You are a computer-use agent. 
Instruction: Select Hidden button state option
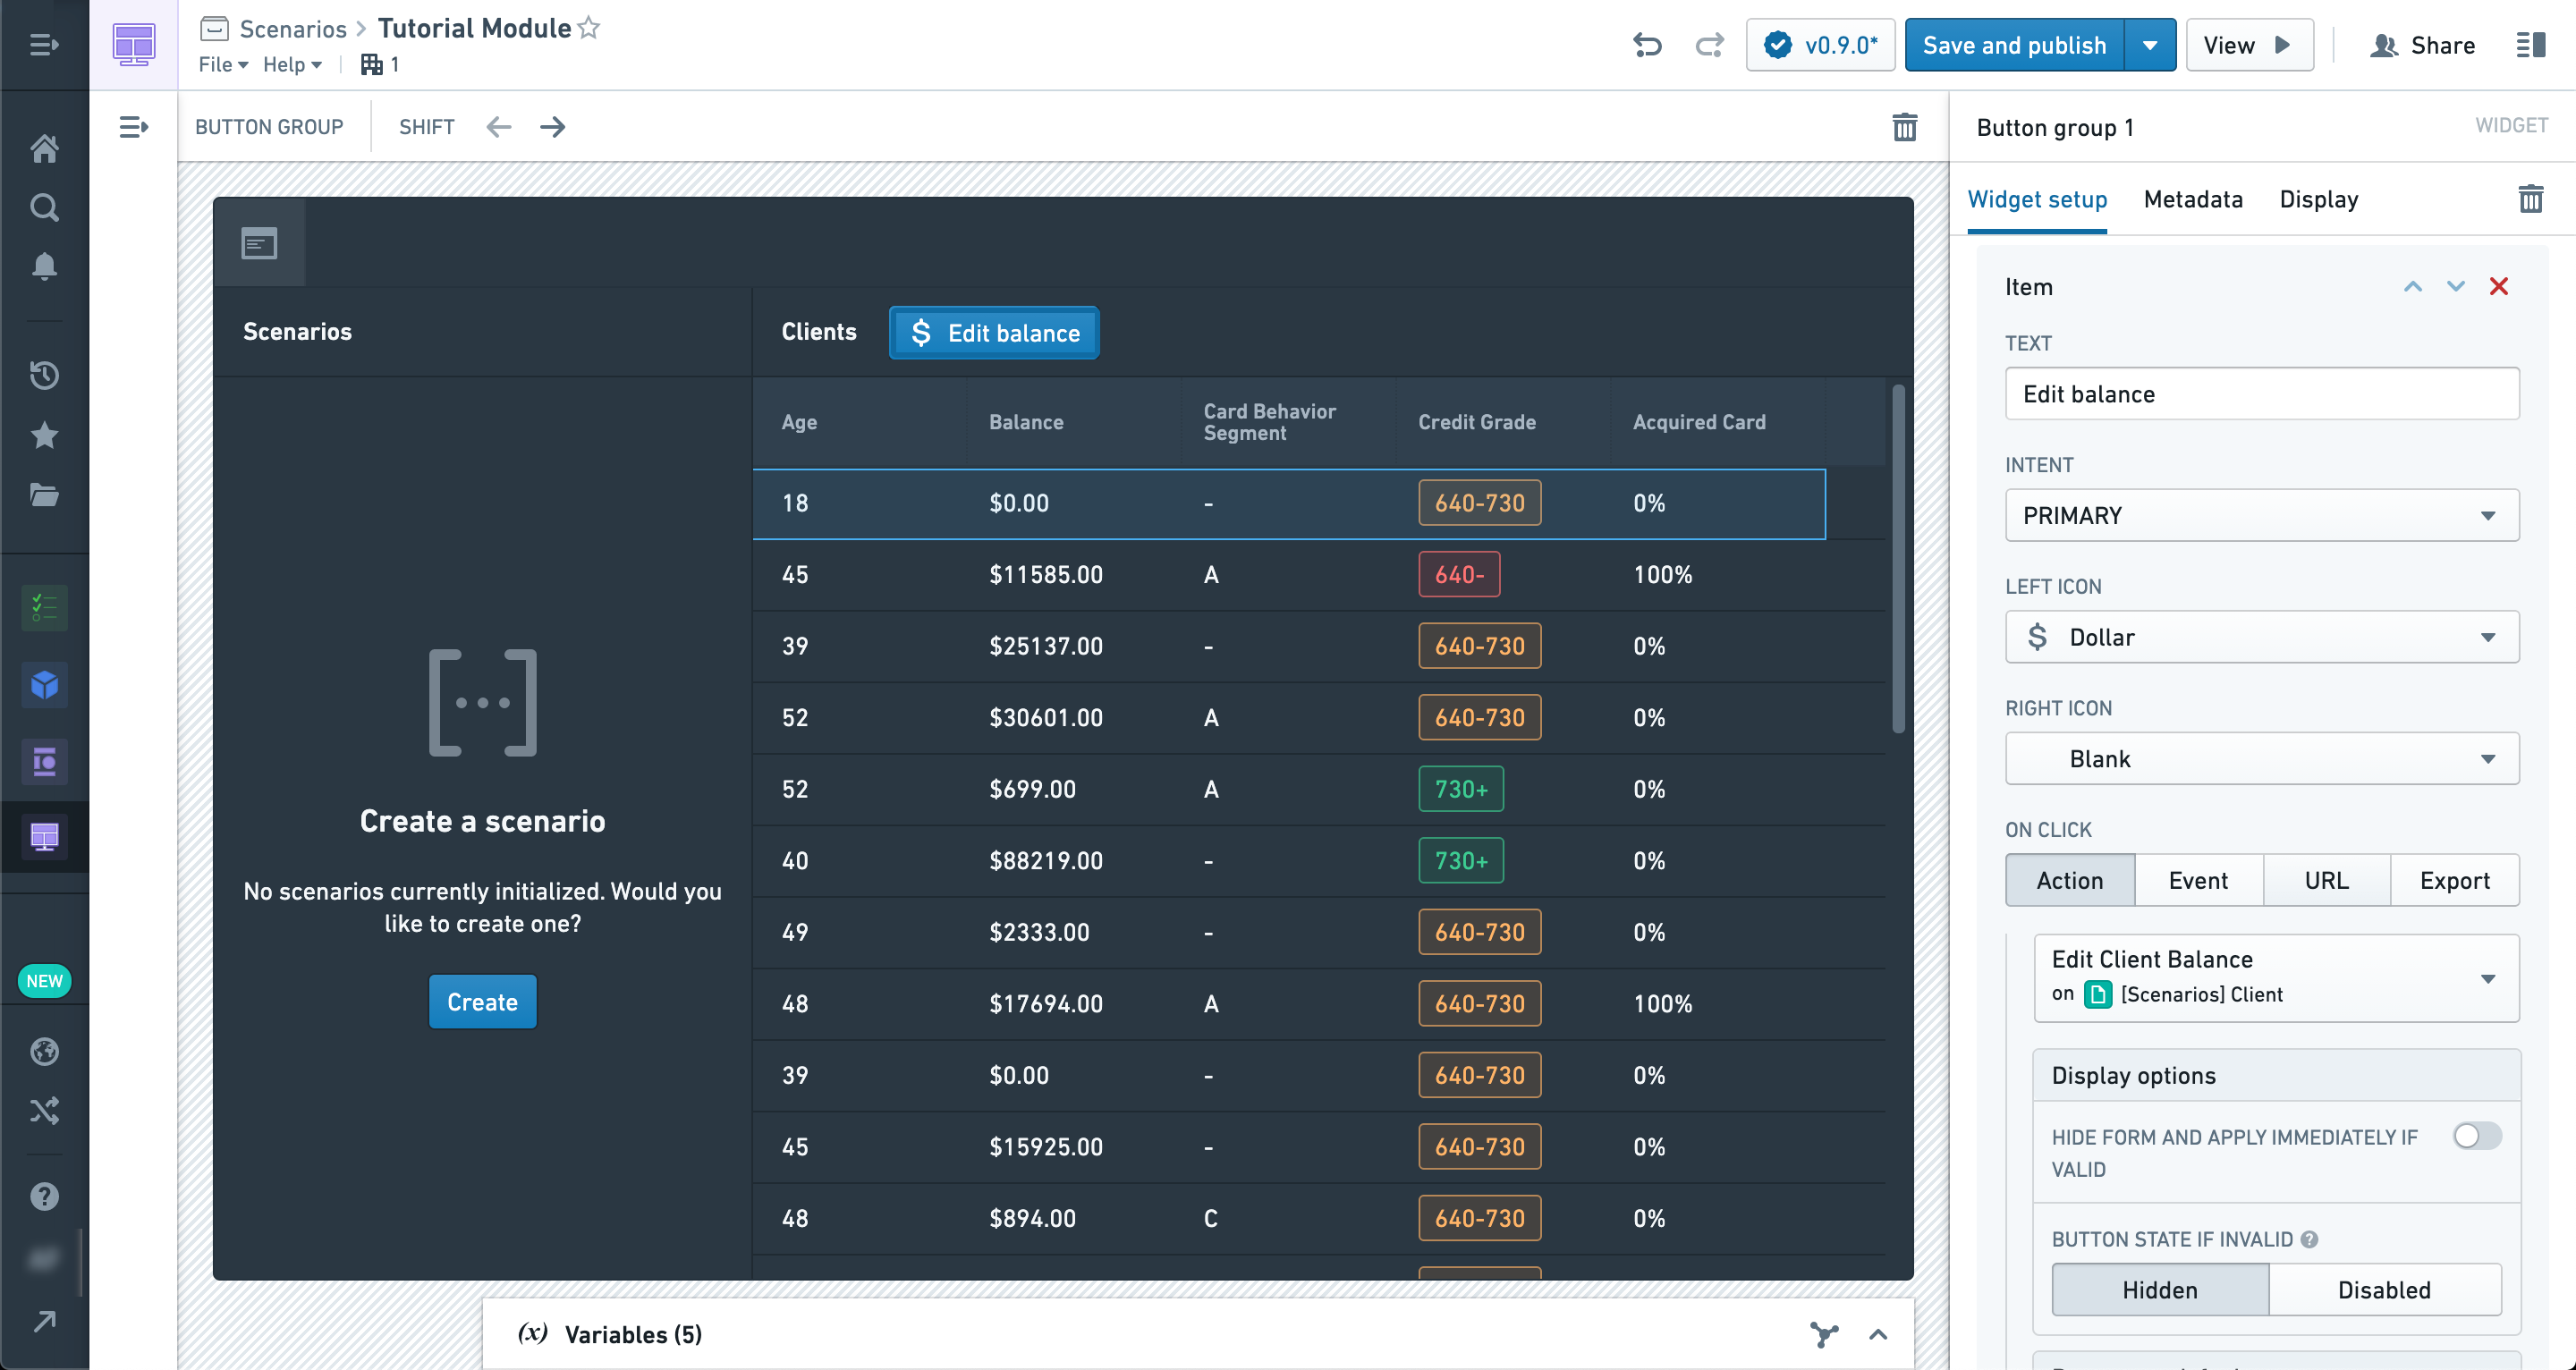tap(2160, 1290)
